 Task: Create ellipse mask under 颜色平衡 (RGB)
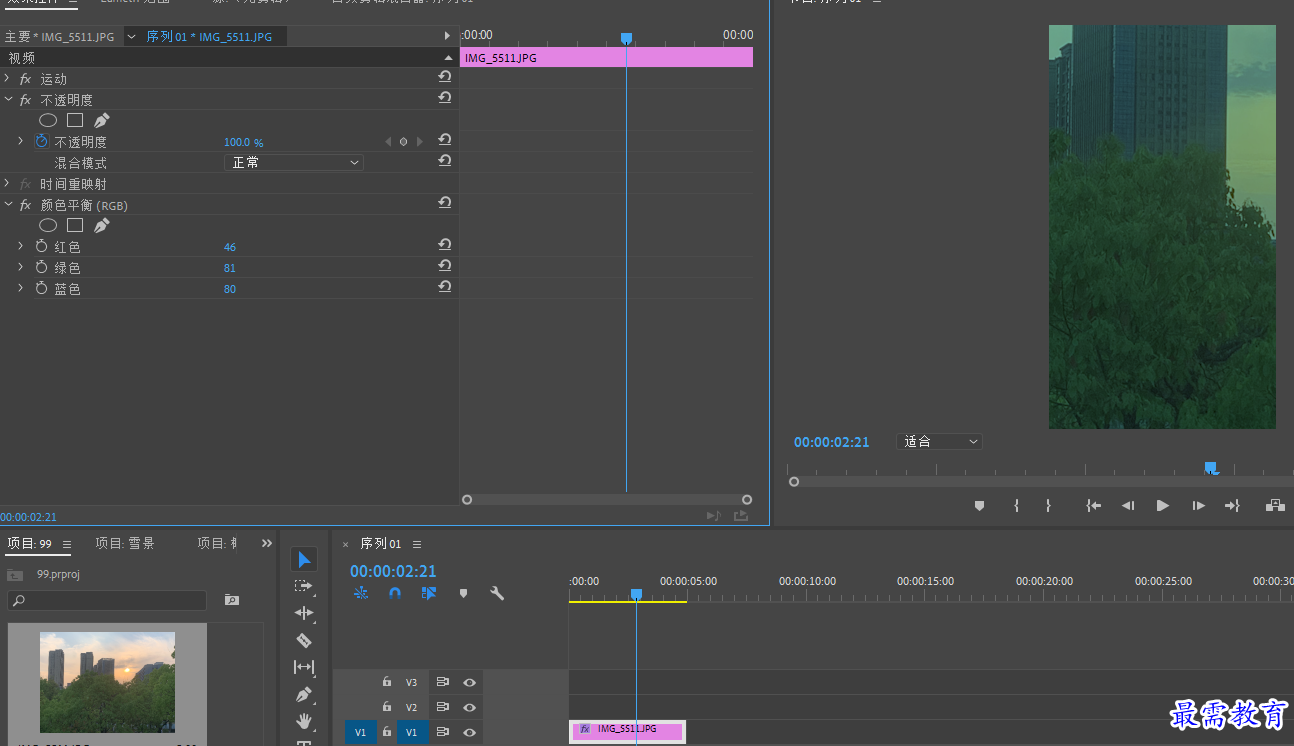coord(48,225)
